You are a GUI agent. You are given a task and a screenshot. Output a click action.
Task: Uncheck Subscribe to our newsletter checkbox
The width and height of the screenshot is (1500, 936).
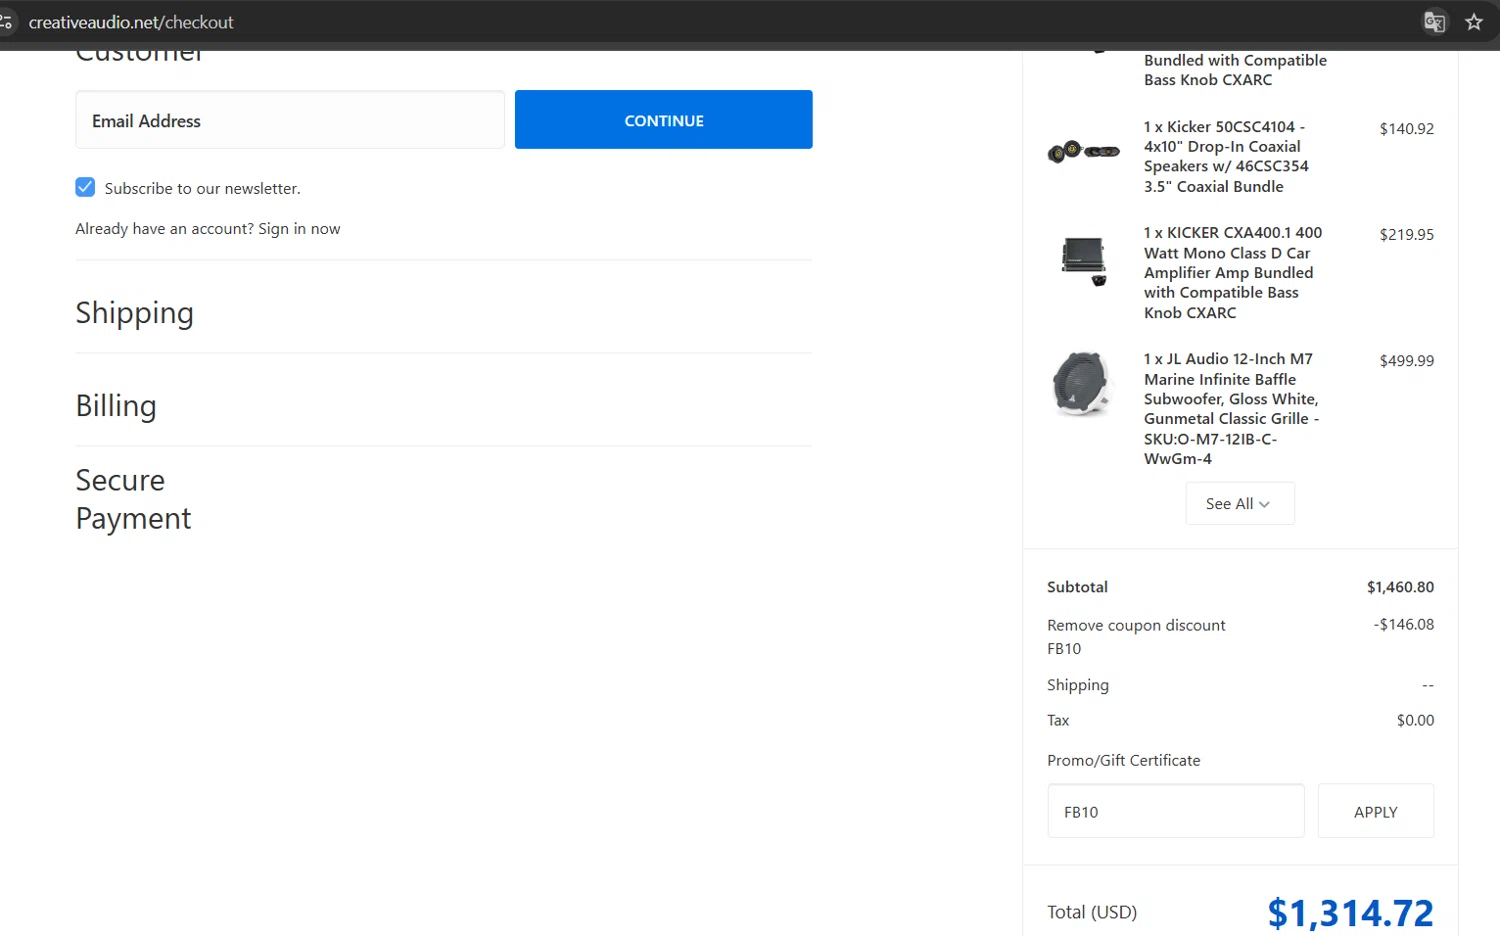tap(85, 187)
